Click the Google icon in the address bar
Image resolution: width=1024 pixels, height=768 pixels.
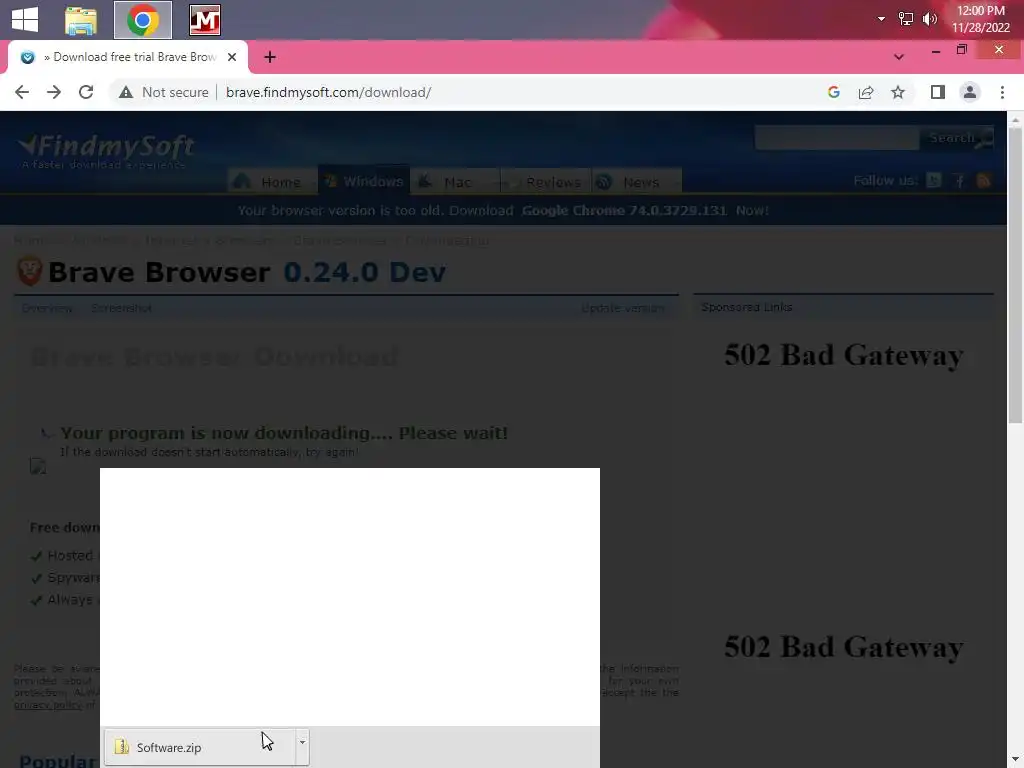(x=833, y=92)
